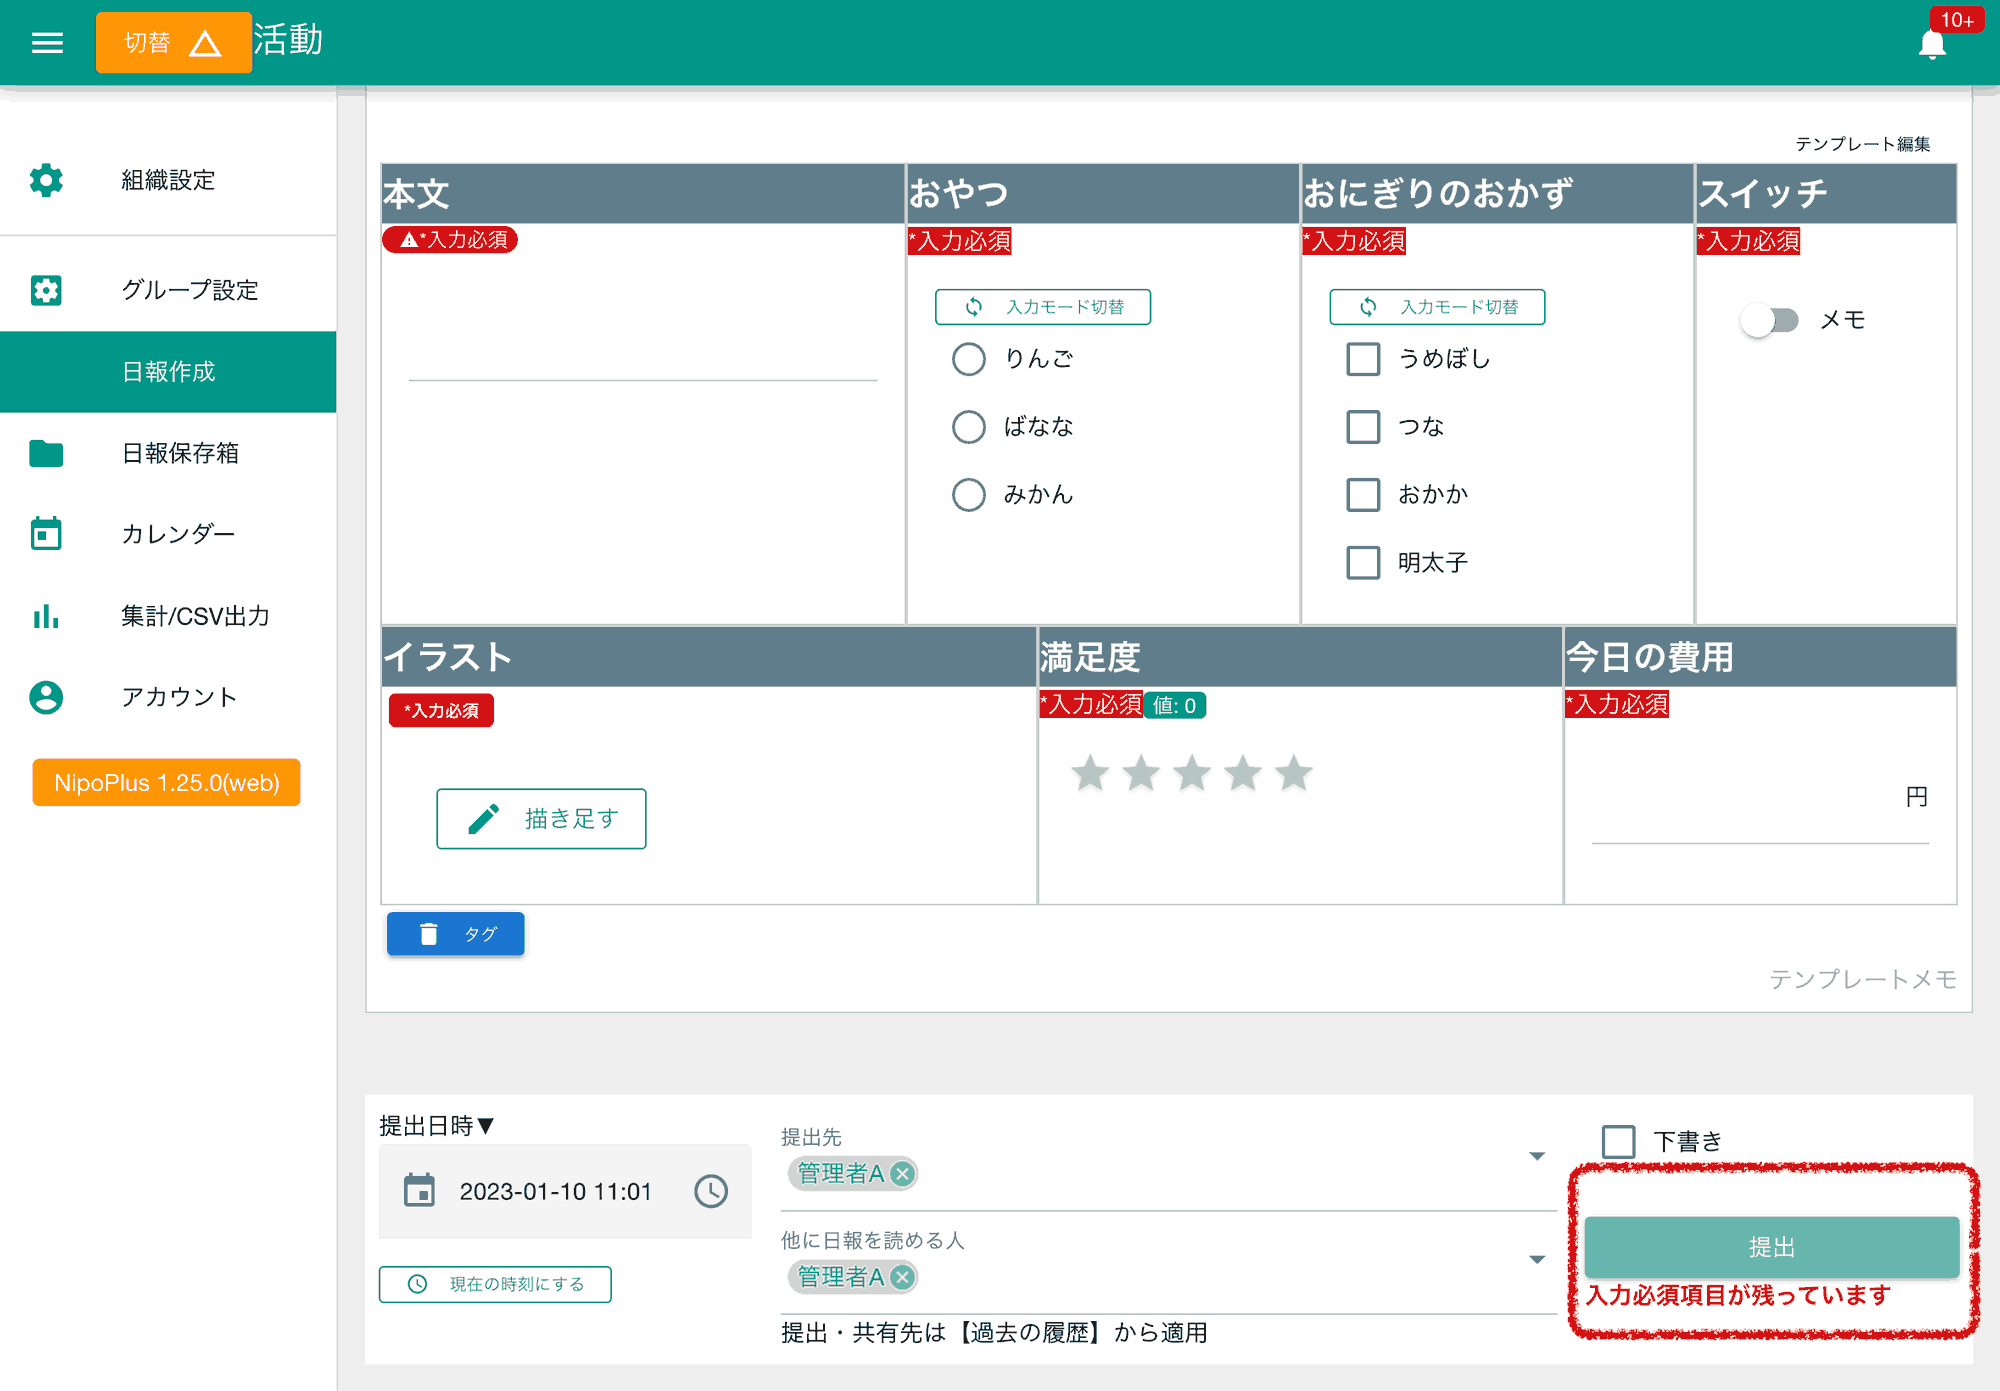Remove 管理者A chip from 提出先
This screenshot has height=1391, width=2000.
click(x=902, y=1174)
